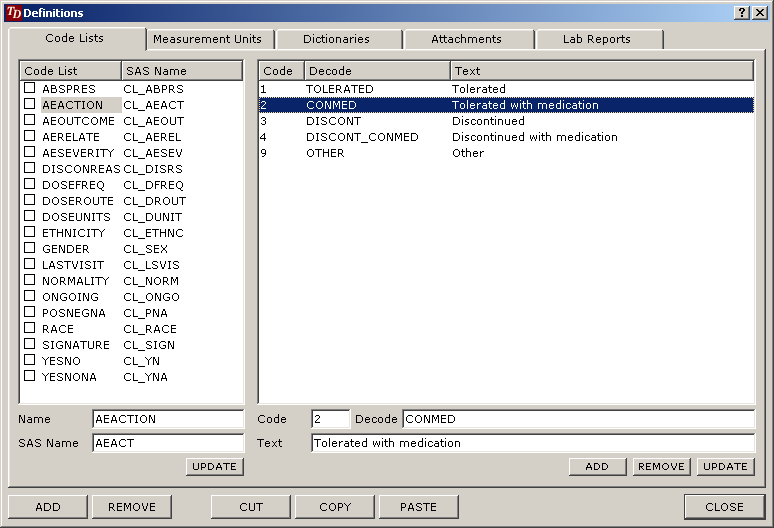The image size is (774, 528).
Task: Click the TD application icon in title bar
Action: tap(13, 13)
